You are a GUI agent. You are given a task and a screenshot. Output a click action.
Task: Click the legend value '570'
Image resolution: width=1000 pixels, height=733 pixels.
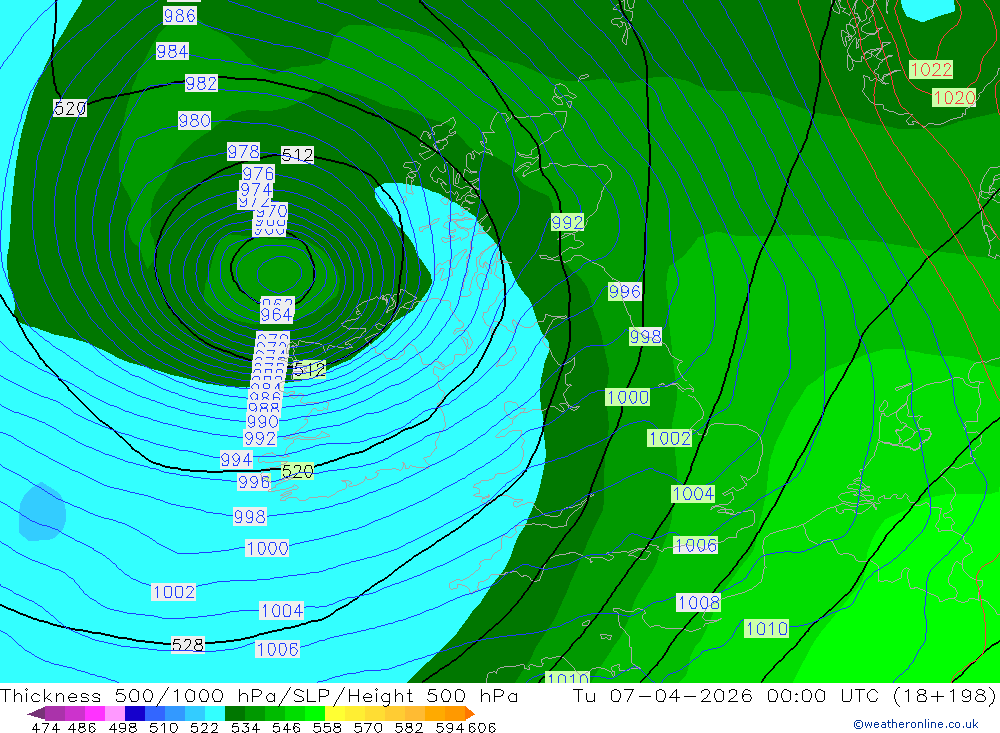click(x=368, y=727)
